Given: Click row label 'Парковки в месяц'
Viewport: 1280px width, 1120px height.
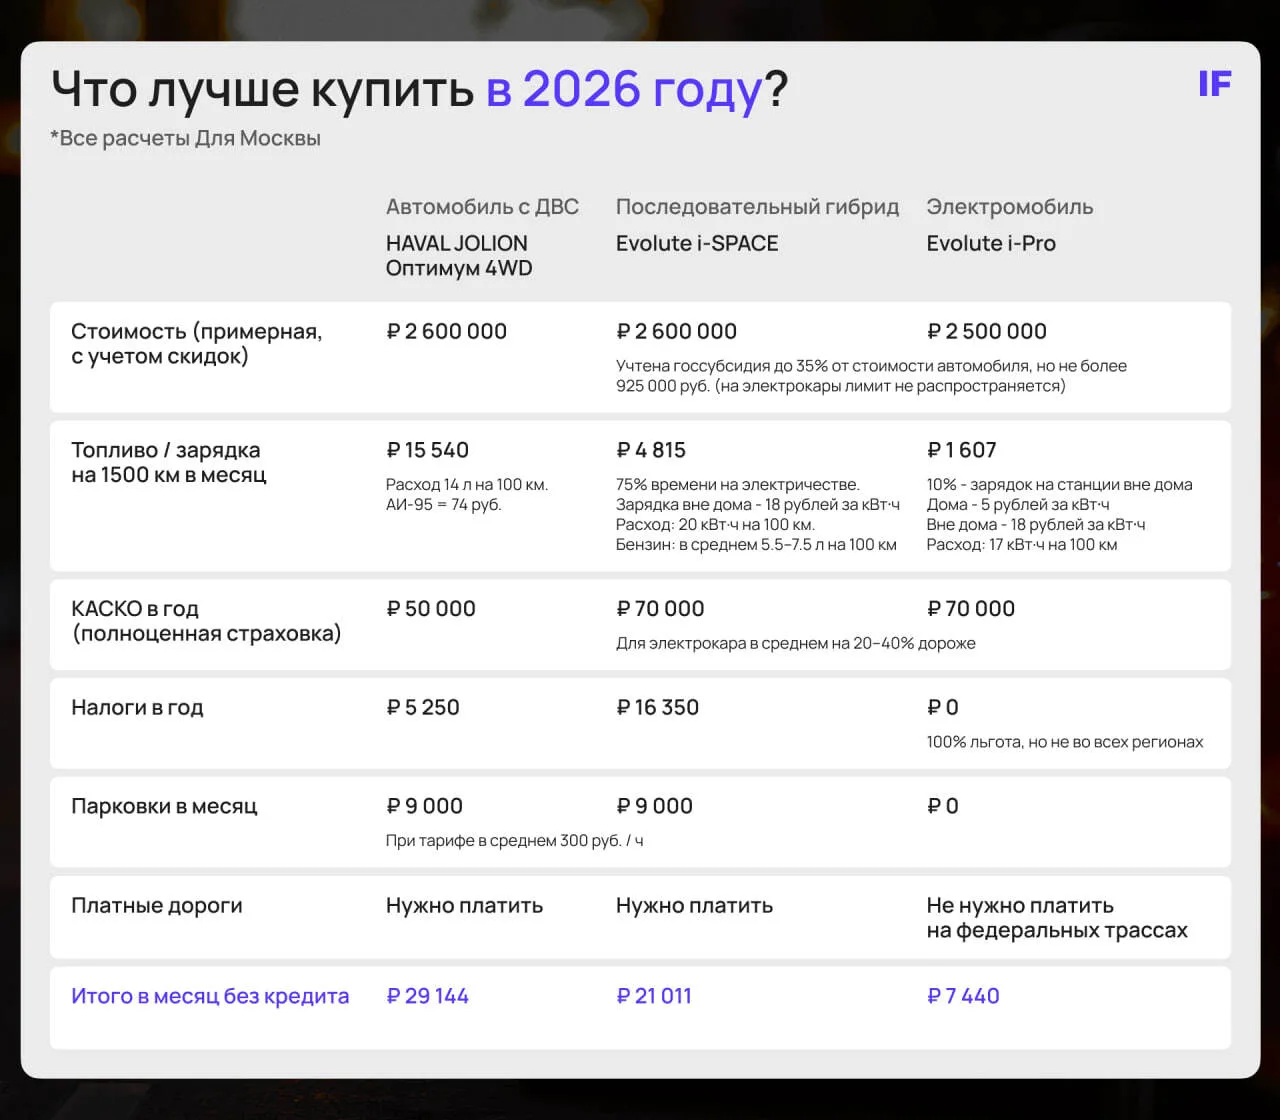Looking at the screenshot, I should (x=164, y=806).
